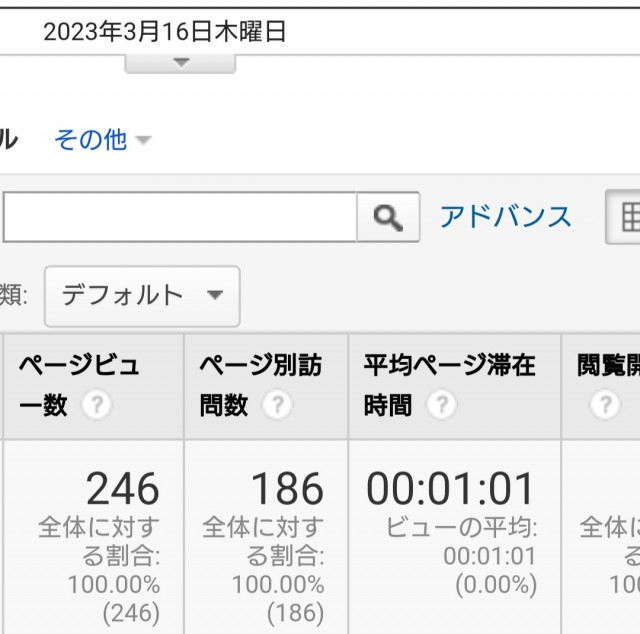
Task: Click the 2023年3月16日木曜日 date field
Action: tap(165, 32)
